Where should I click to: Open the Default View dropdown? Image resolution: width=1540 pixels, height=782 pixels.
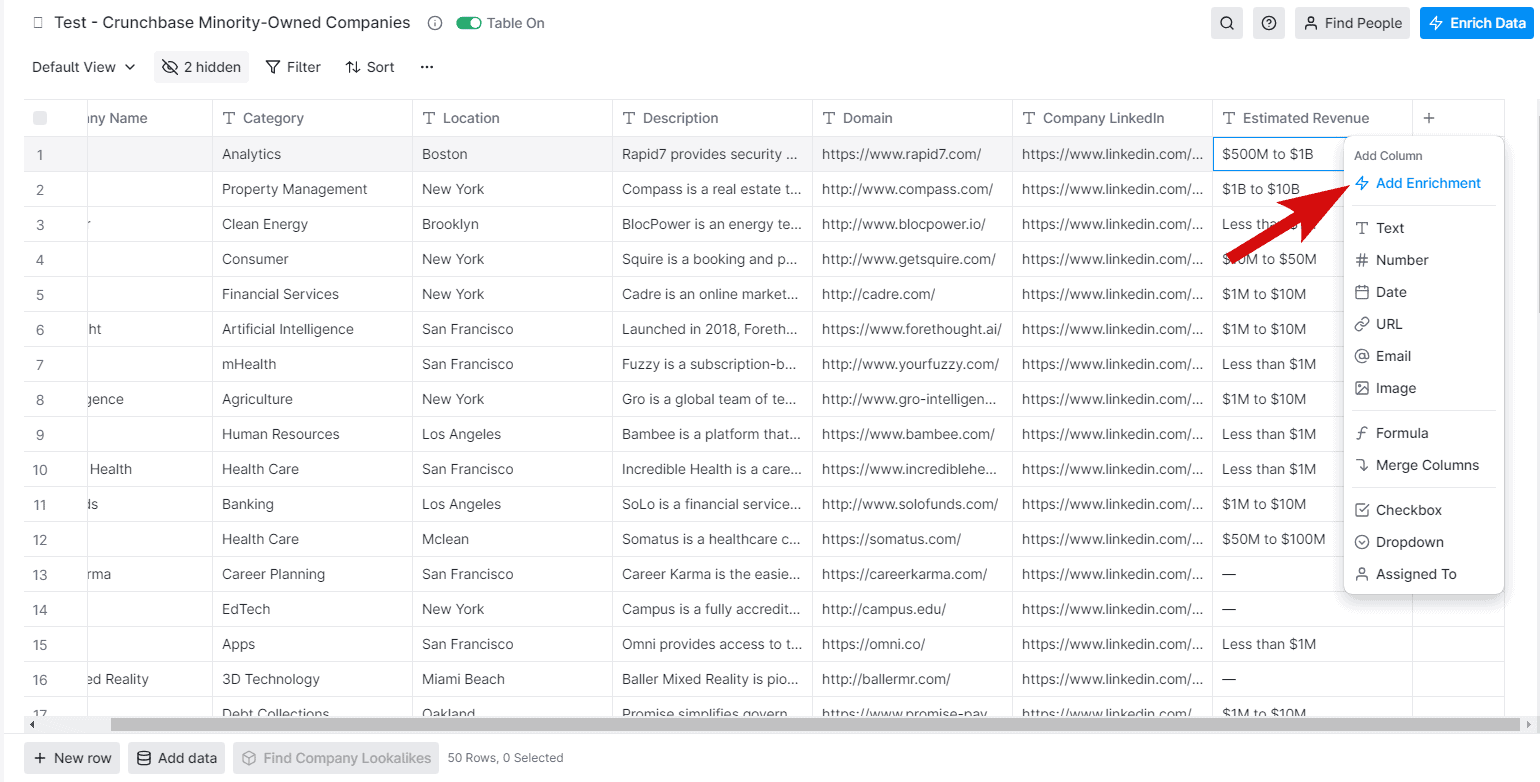[x=84, y=67]
